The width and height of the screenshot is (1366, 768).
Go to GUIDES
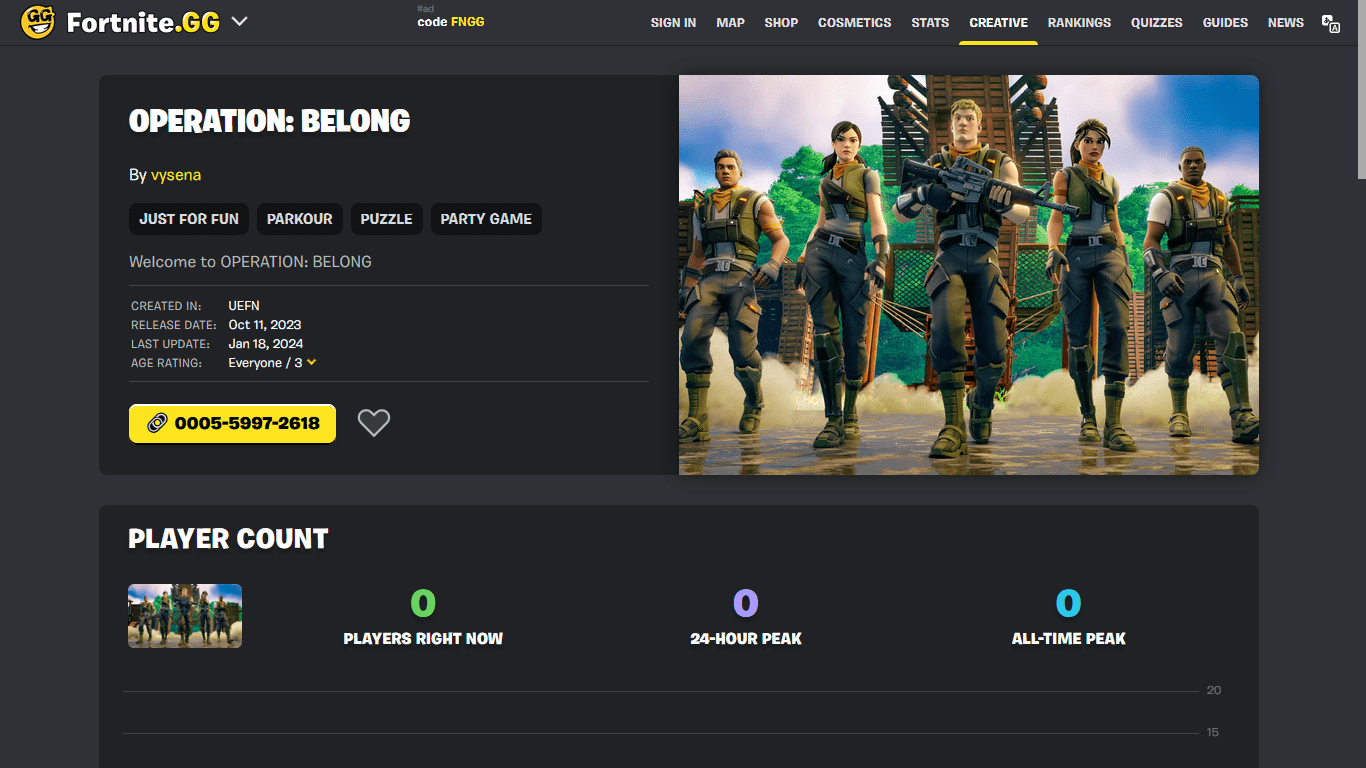(1225, 22)
